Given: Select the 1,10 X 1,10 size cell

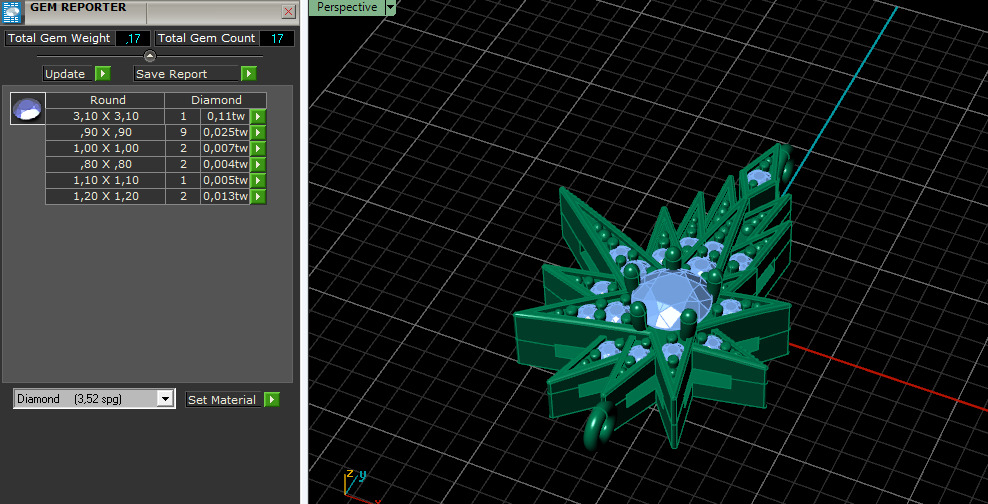Looking at the screenshot, I should click(105, 181).
